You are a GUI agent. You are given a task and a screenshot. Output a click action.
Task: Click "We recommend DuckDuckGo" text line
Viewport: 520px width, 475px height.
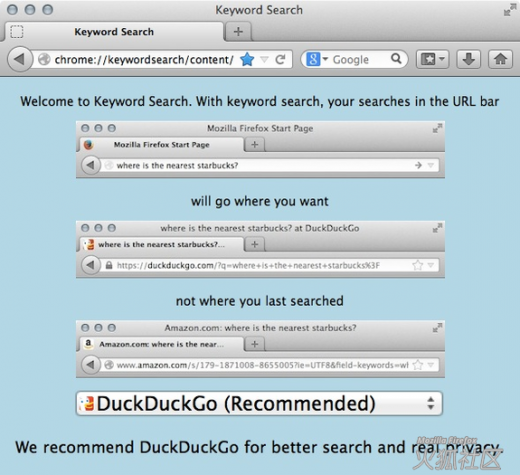coord(258,447)
